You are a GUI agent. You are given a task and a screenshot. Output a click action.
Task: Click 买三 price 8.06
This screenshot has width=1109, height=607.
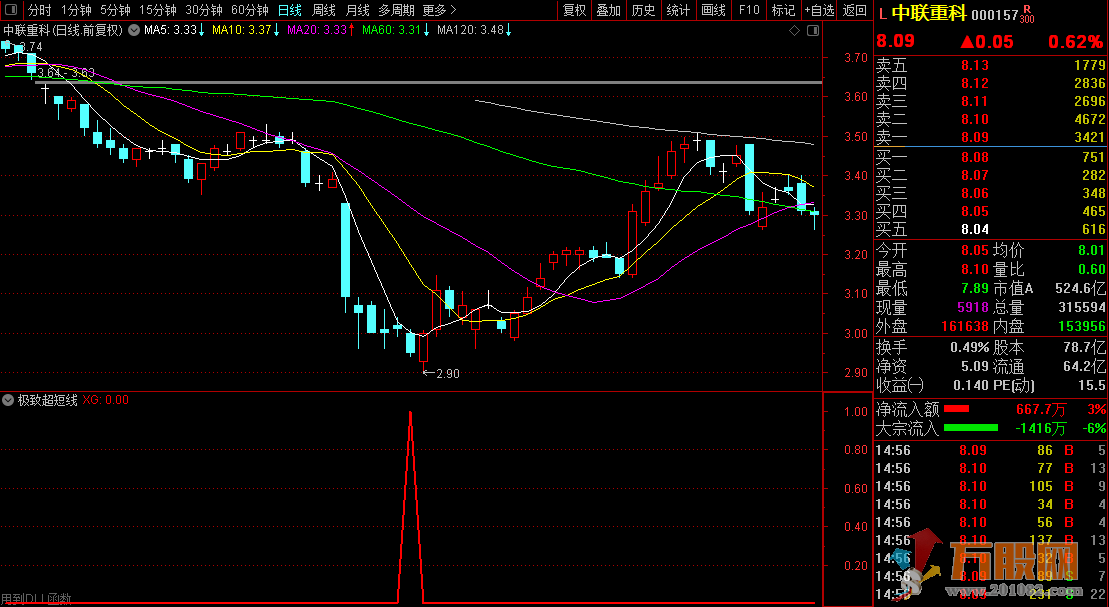(x=975, y=193)
